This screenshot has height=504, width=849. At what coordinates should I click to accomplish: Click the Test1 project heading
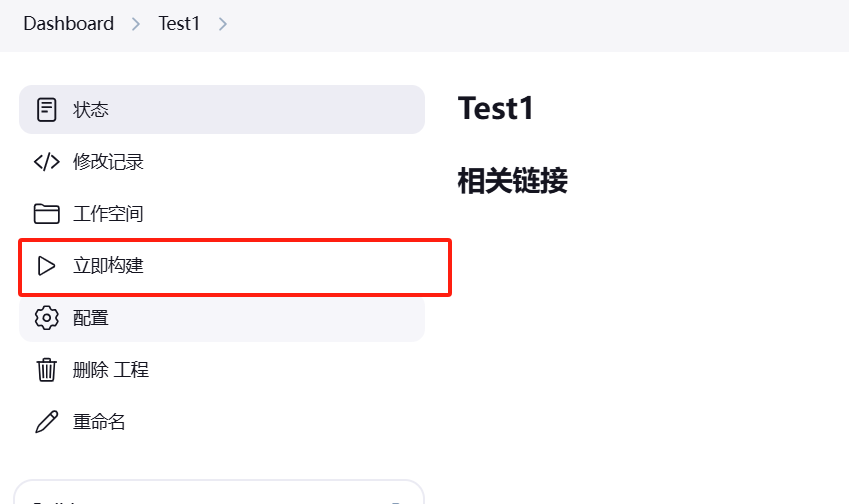pos(495,108)
